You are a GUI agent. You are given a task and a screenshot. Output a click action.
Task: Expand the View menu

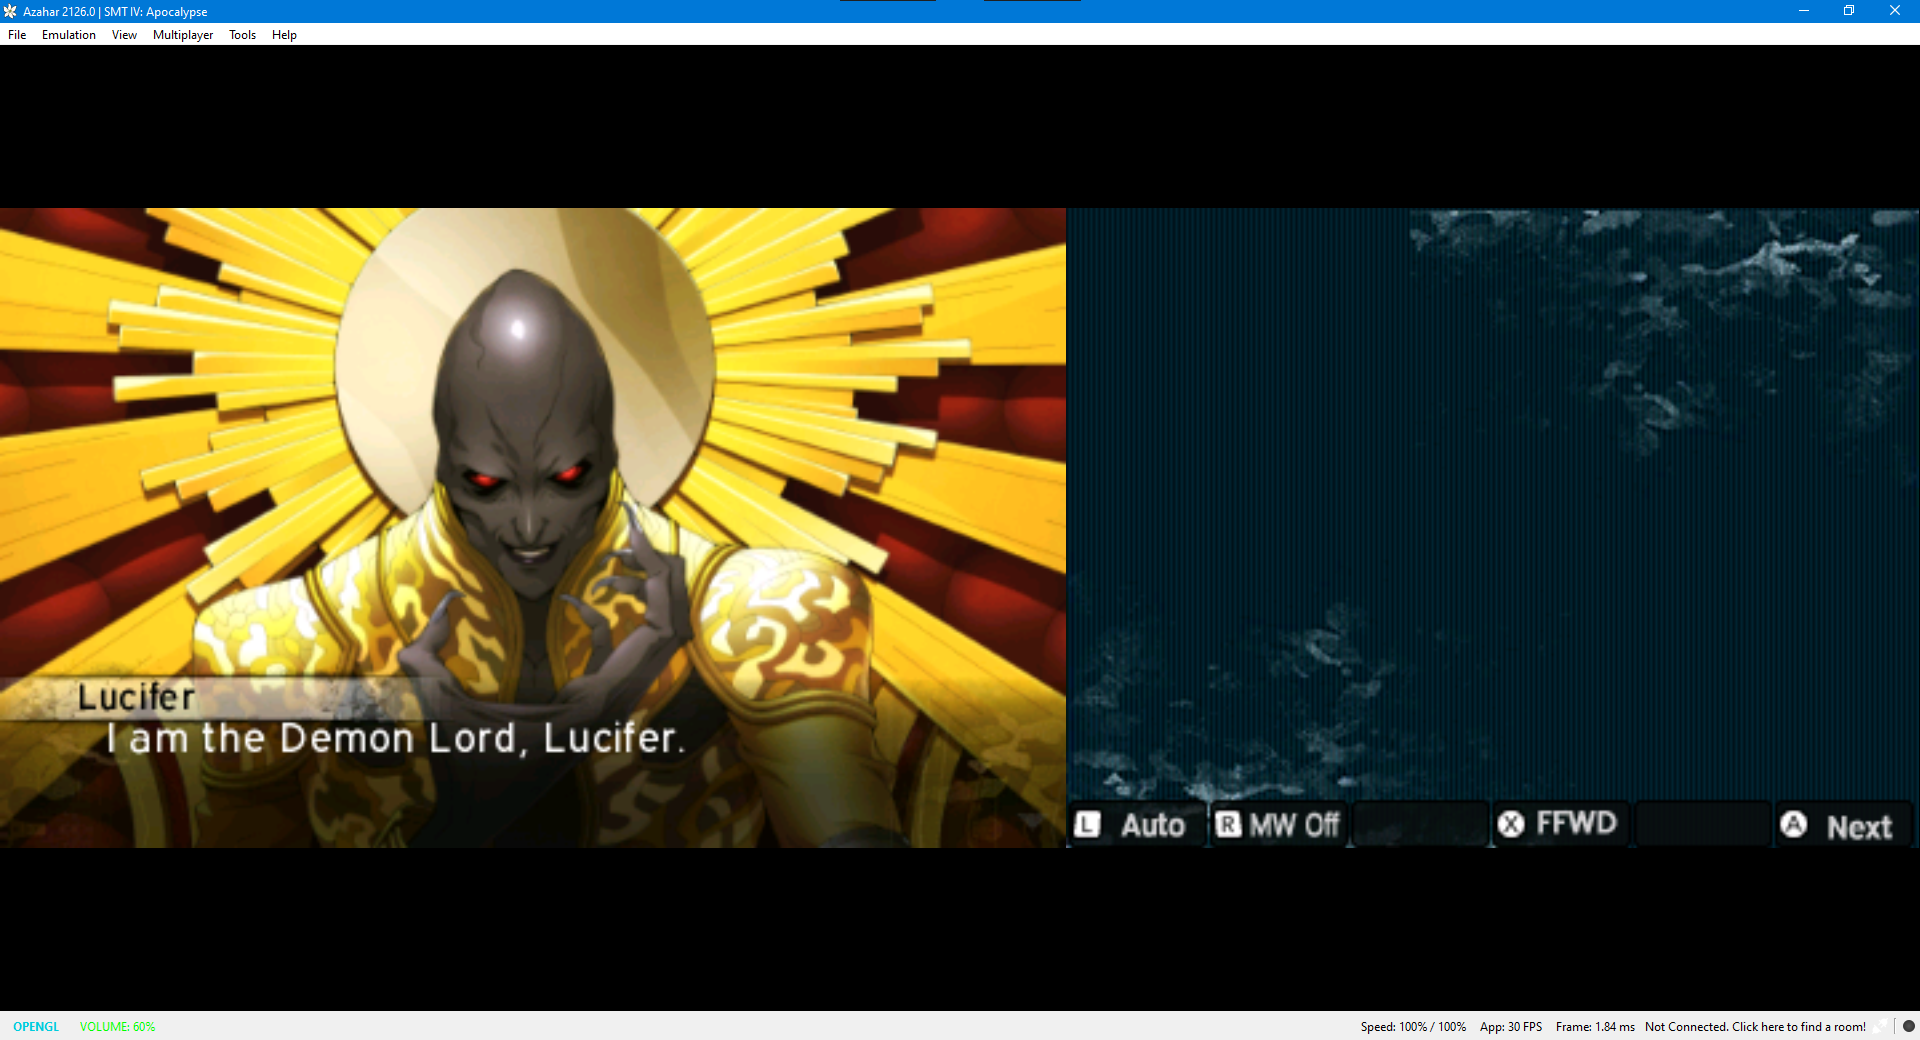click(124, 35)
